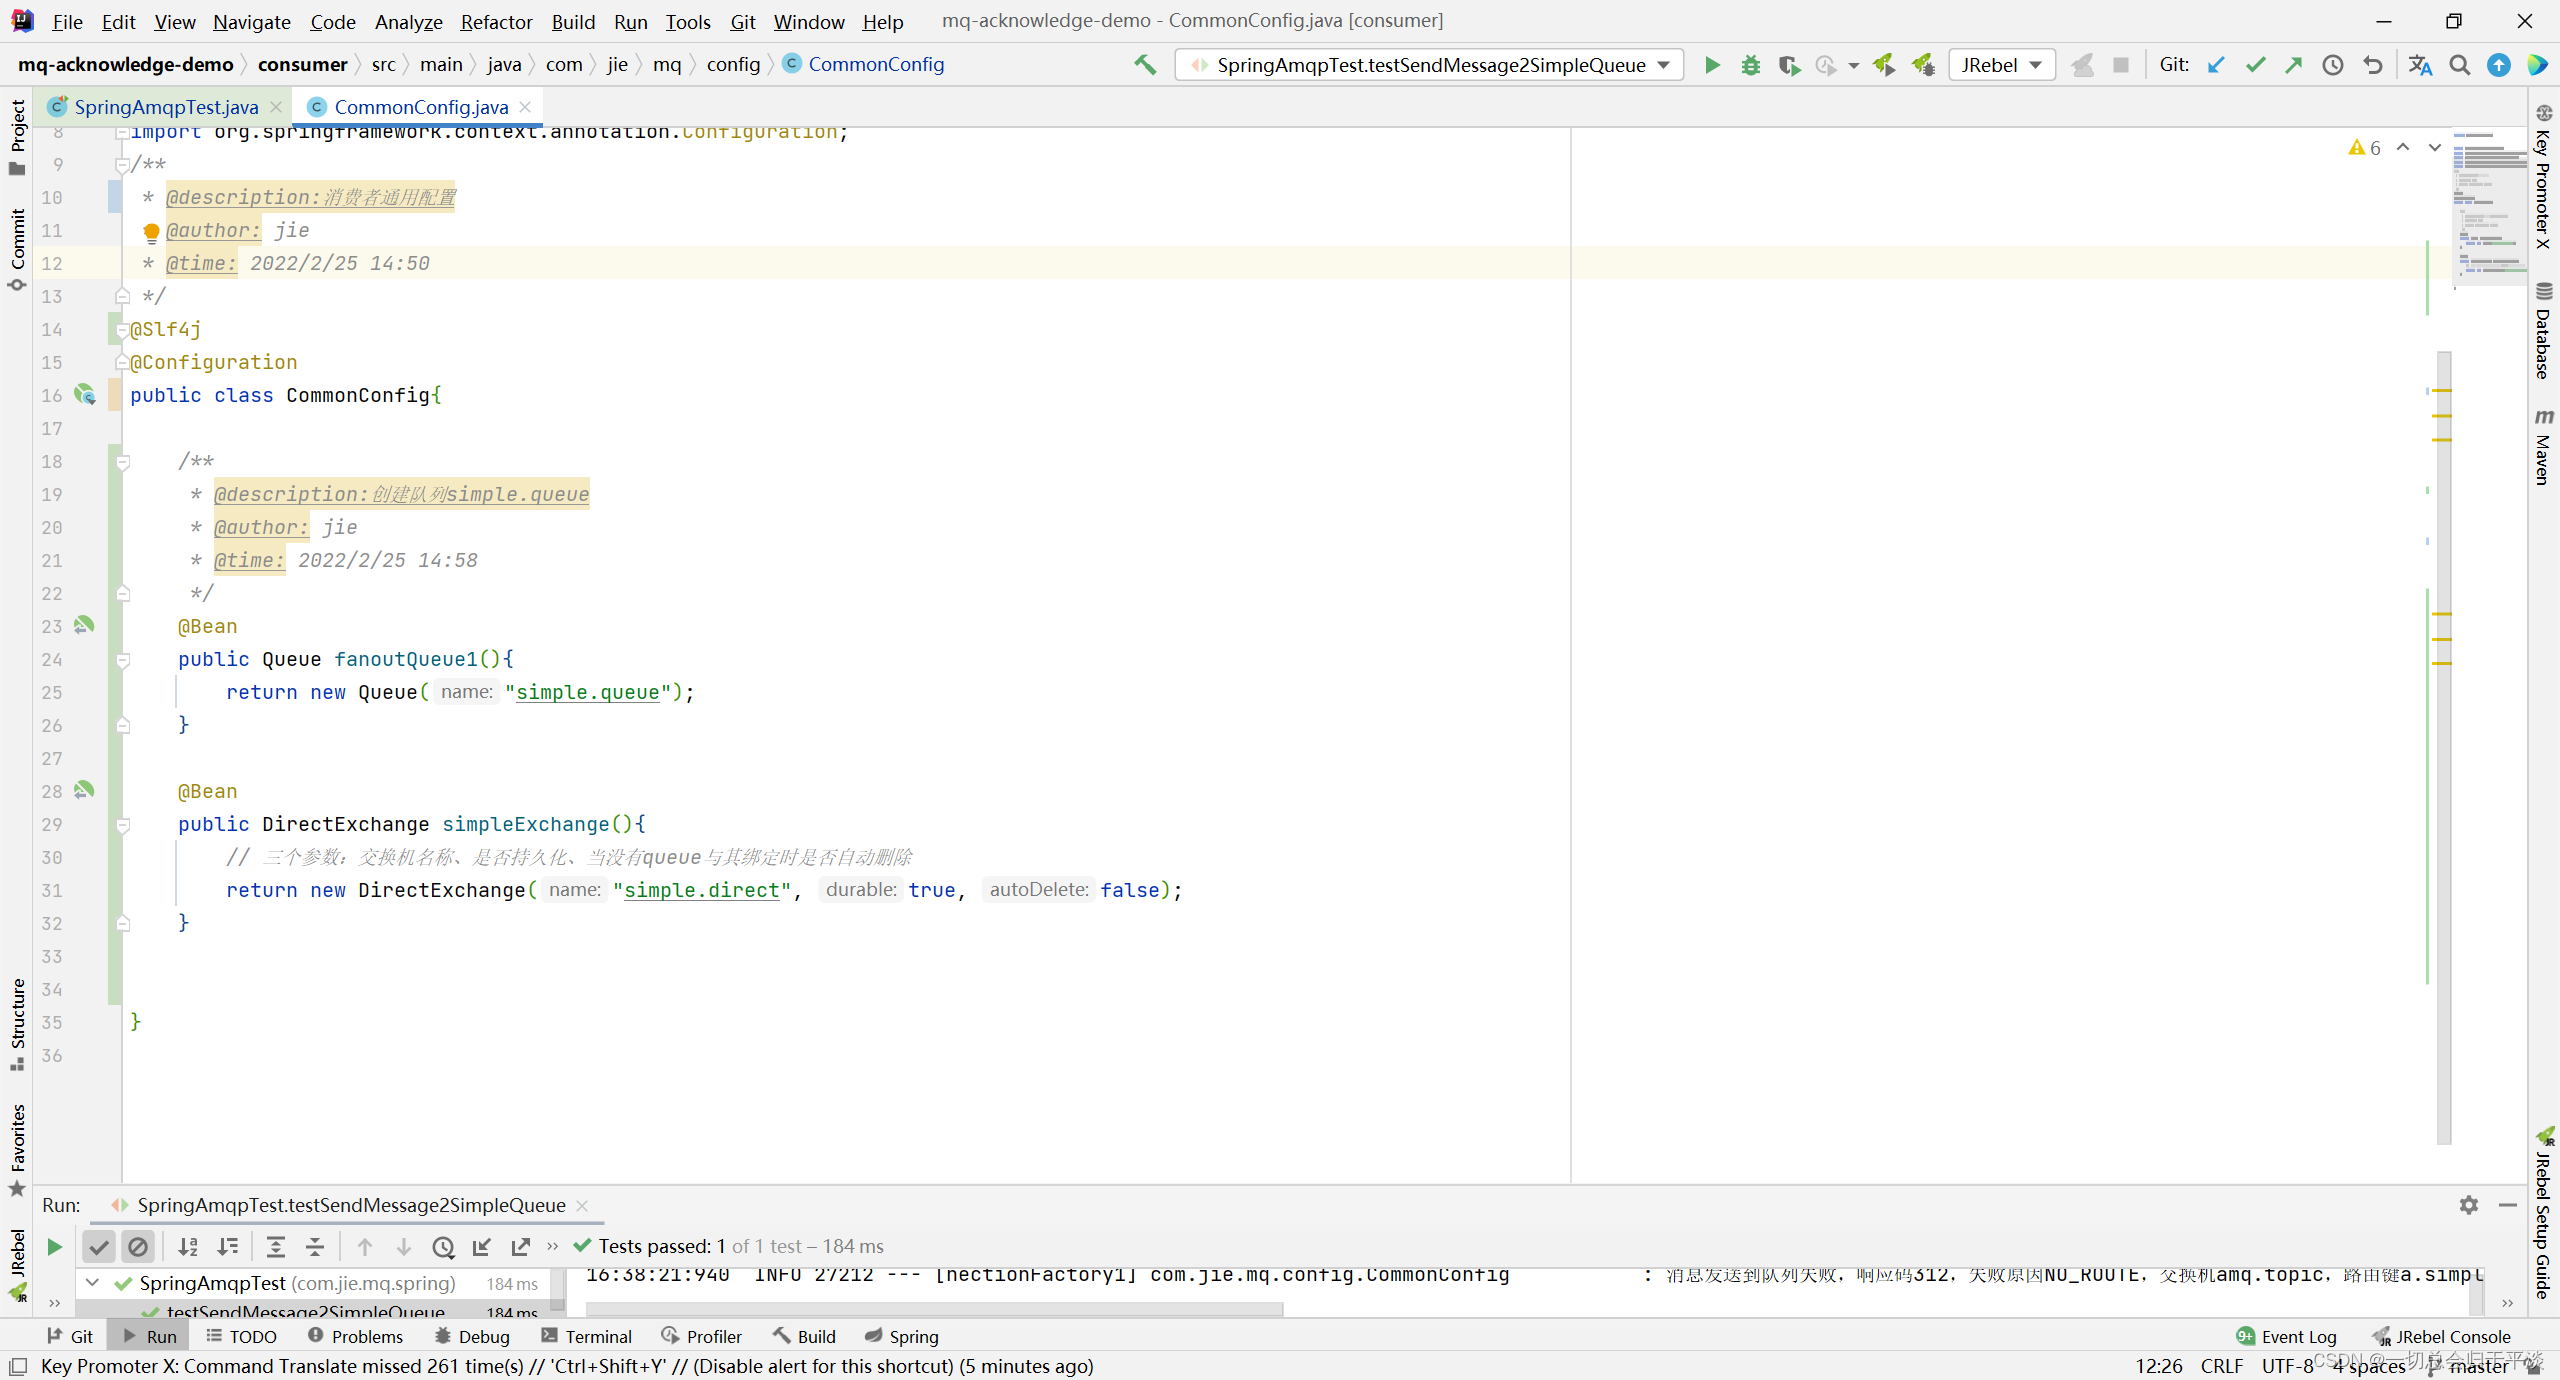Open Git history clock icon
Viewport: 2560px width, 1380px height.
tap(2333, 65)
